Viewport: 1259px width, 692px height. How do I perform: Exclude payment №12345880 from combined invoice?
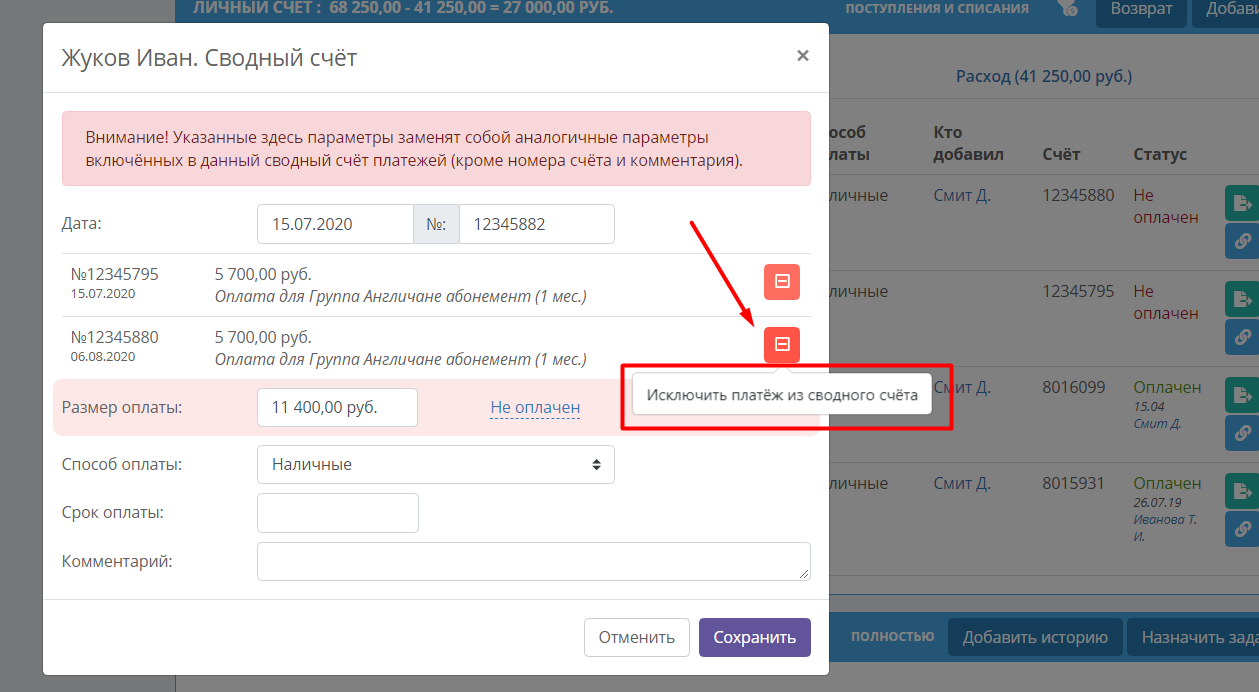[x=782, y=344]
